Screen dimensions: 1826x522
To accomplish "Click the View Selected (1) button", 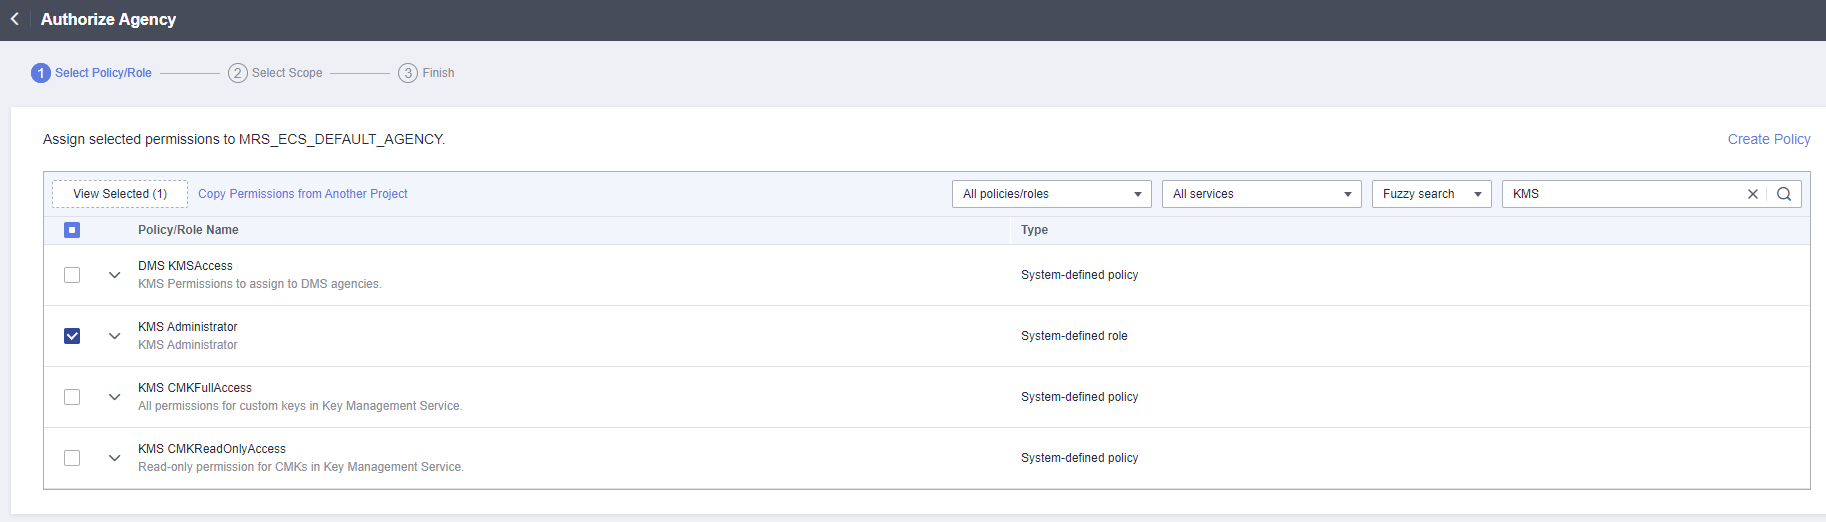I will pos(120,194).
